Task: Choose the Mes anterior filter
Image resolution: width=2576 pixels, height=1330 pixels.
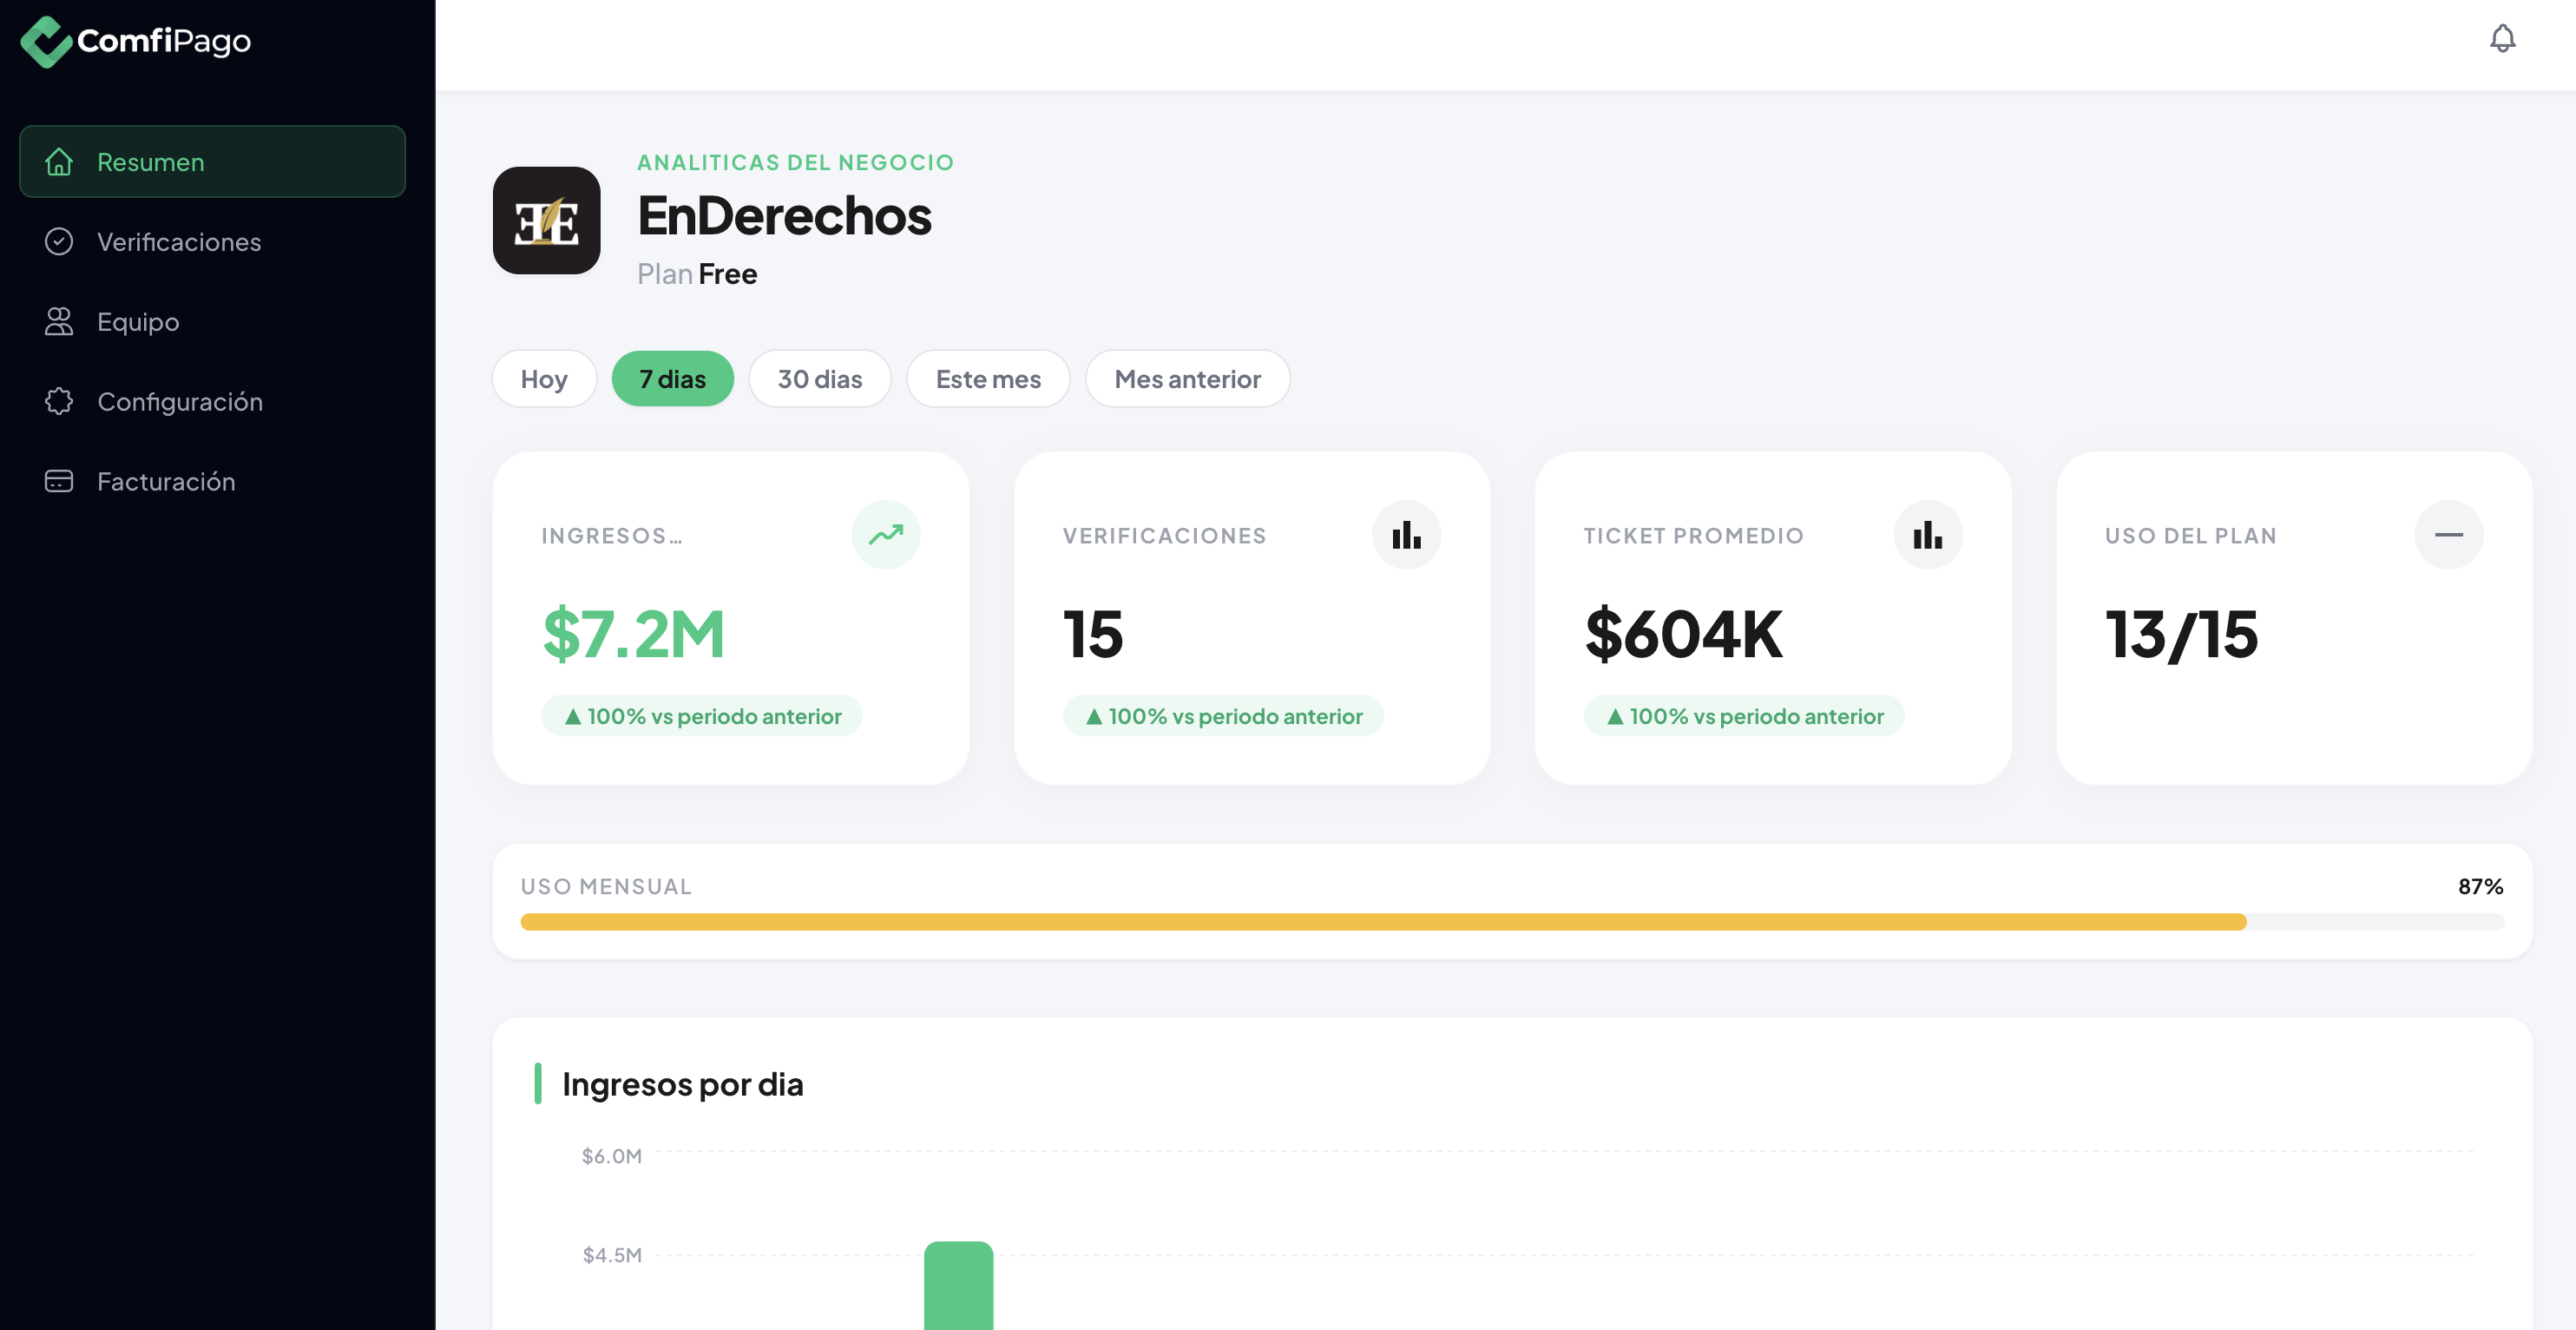Action: click(x=1187, y=379)
